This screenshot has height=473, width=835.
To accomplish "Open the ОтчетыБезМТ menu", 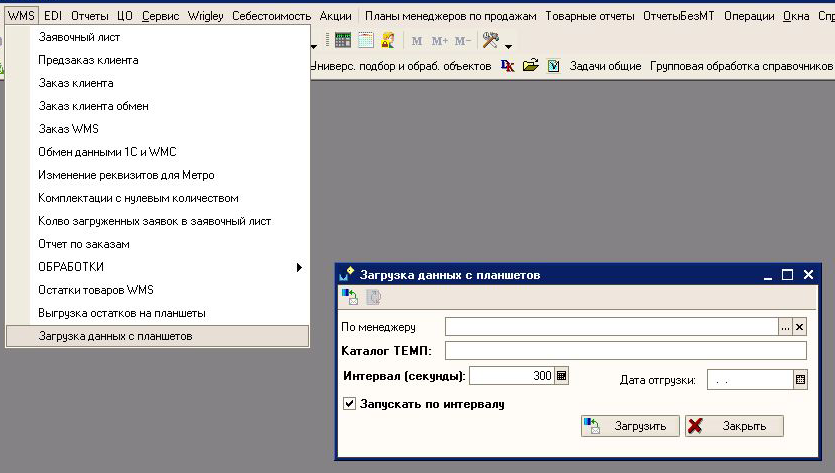I will click(678, 16).
